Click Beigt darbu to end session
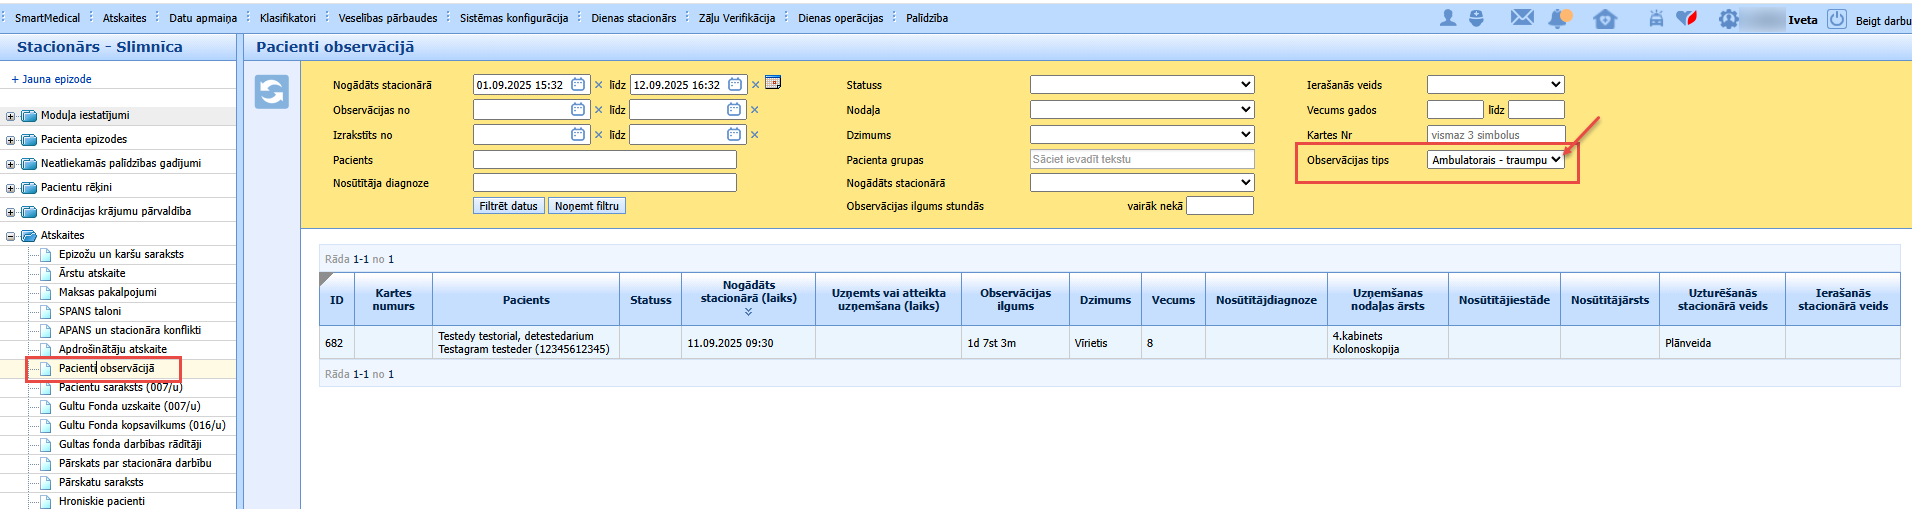Image resolution: width=1912 pixels, height=509 pixels. pos(1883,20)
